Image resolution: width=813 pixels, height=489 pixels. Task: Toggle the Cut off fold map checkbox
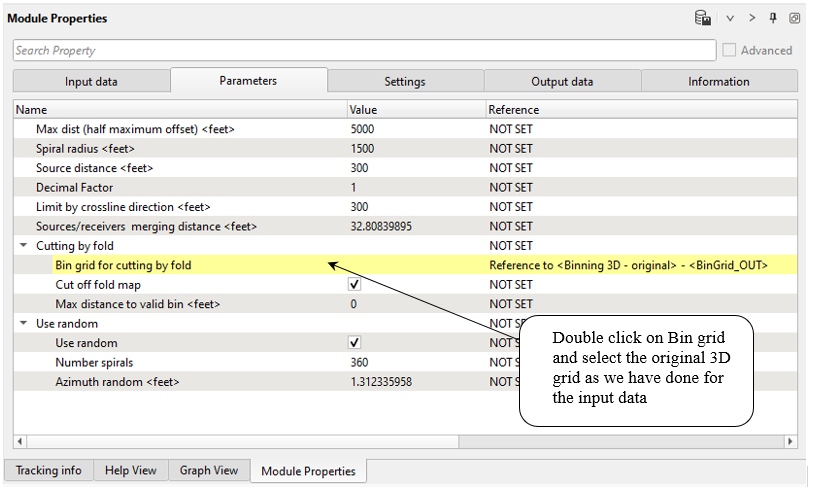pyautogui.click(x=354, y=284)
